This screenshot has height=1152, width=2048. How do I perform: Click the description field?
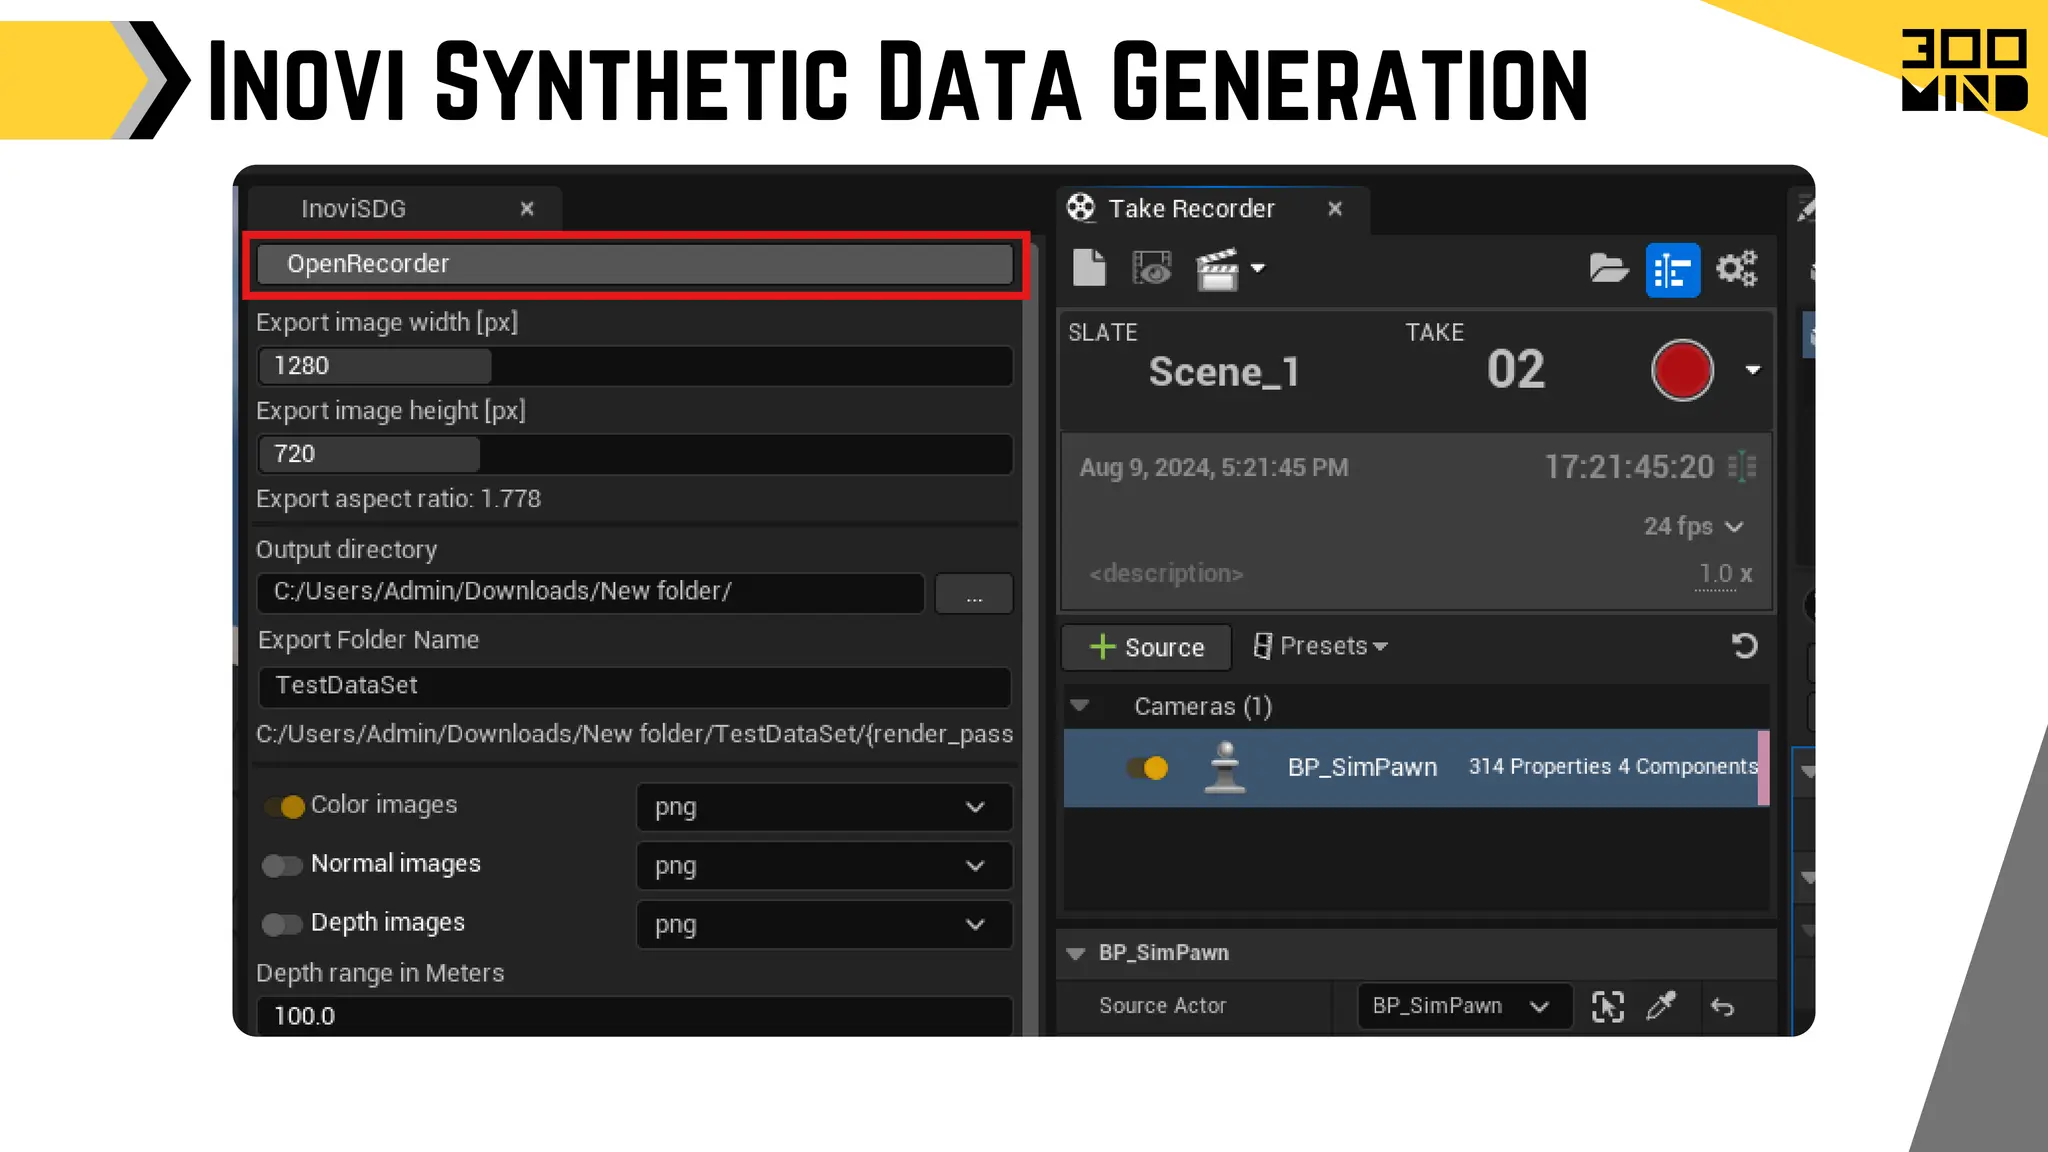[x=1166, y=574]
